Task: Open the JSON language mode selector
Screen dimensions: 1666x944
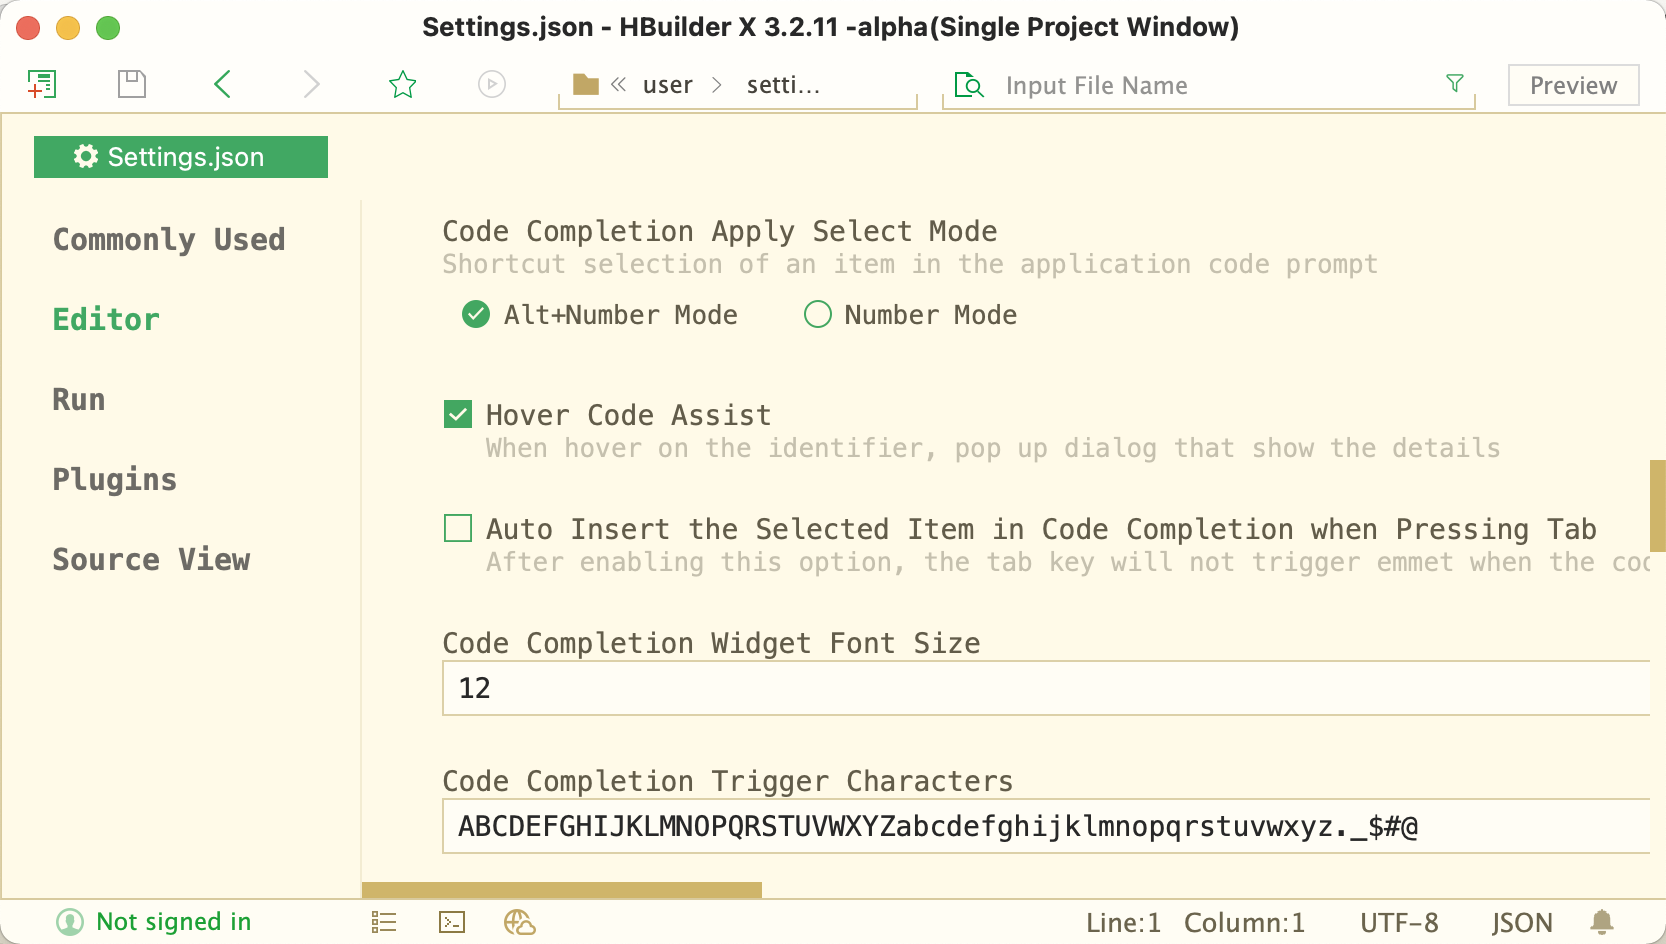Action: point(1522,922)
